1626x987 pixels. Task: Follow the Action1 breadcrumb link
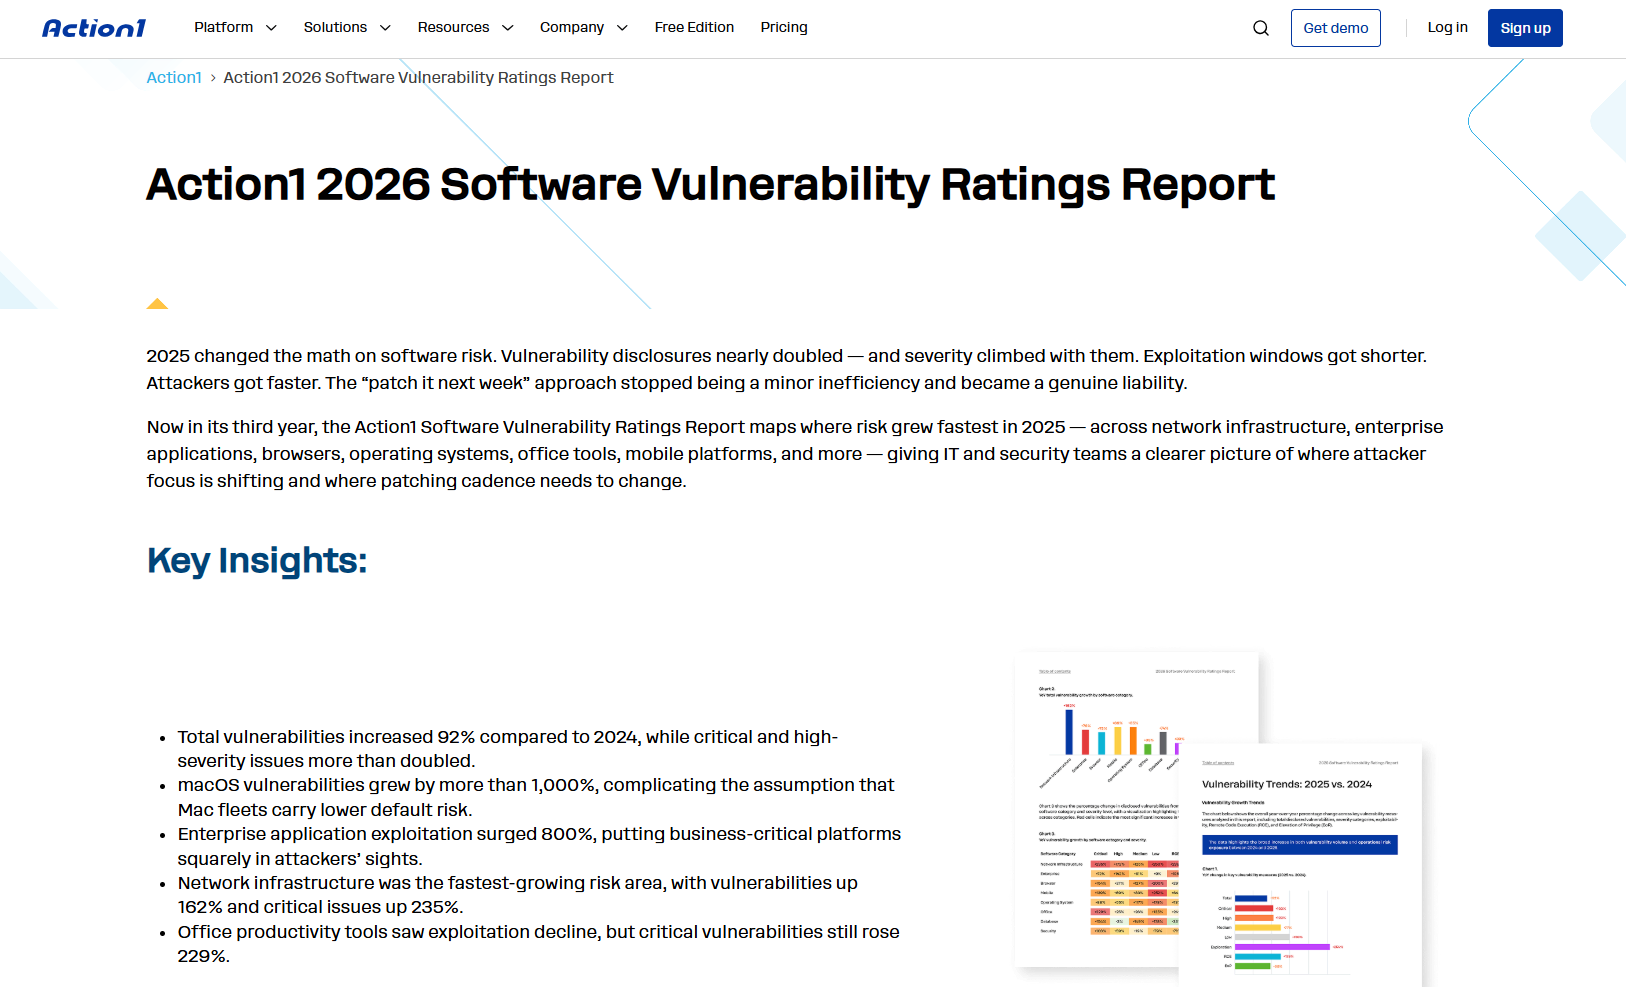(174, 78)
